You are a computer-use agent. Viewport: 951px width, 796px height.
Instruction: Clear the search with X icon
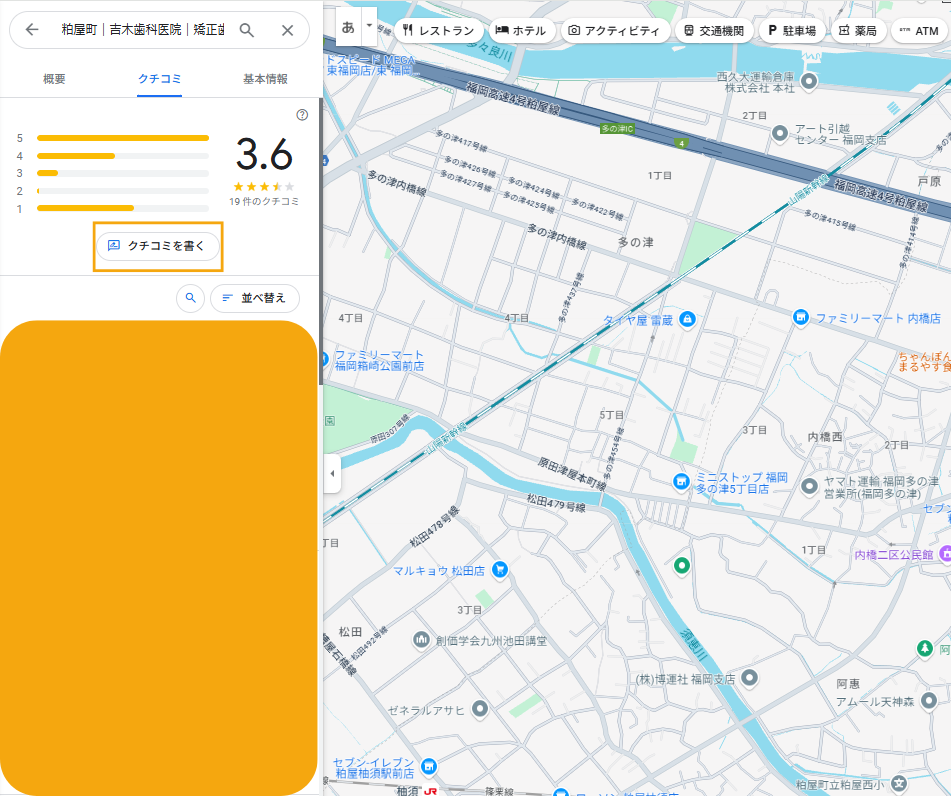click(287, 30)
